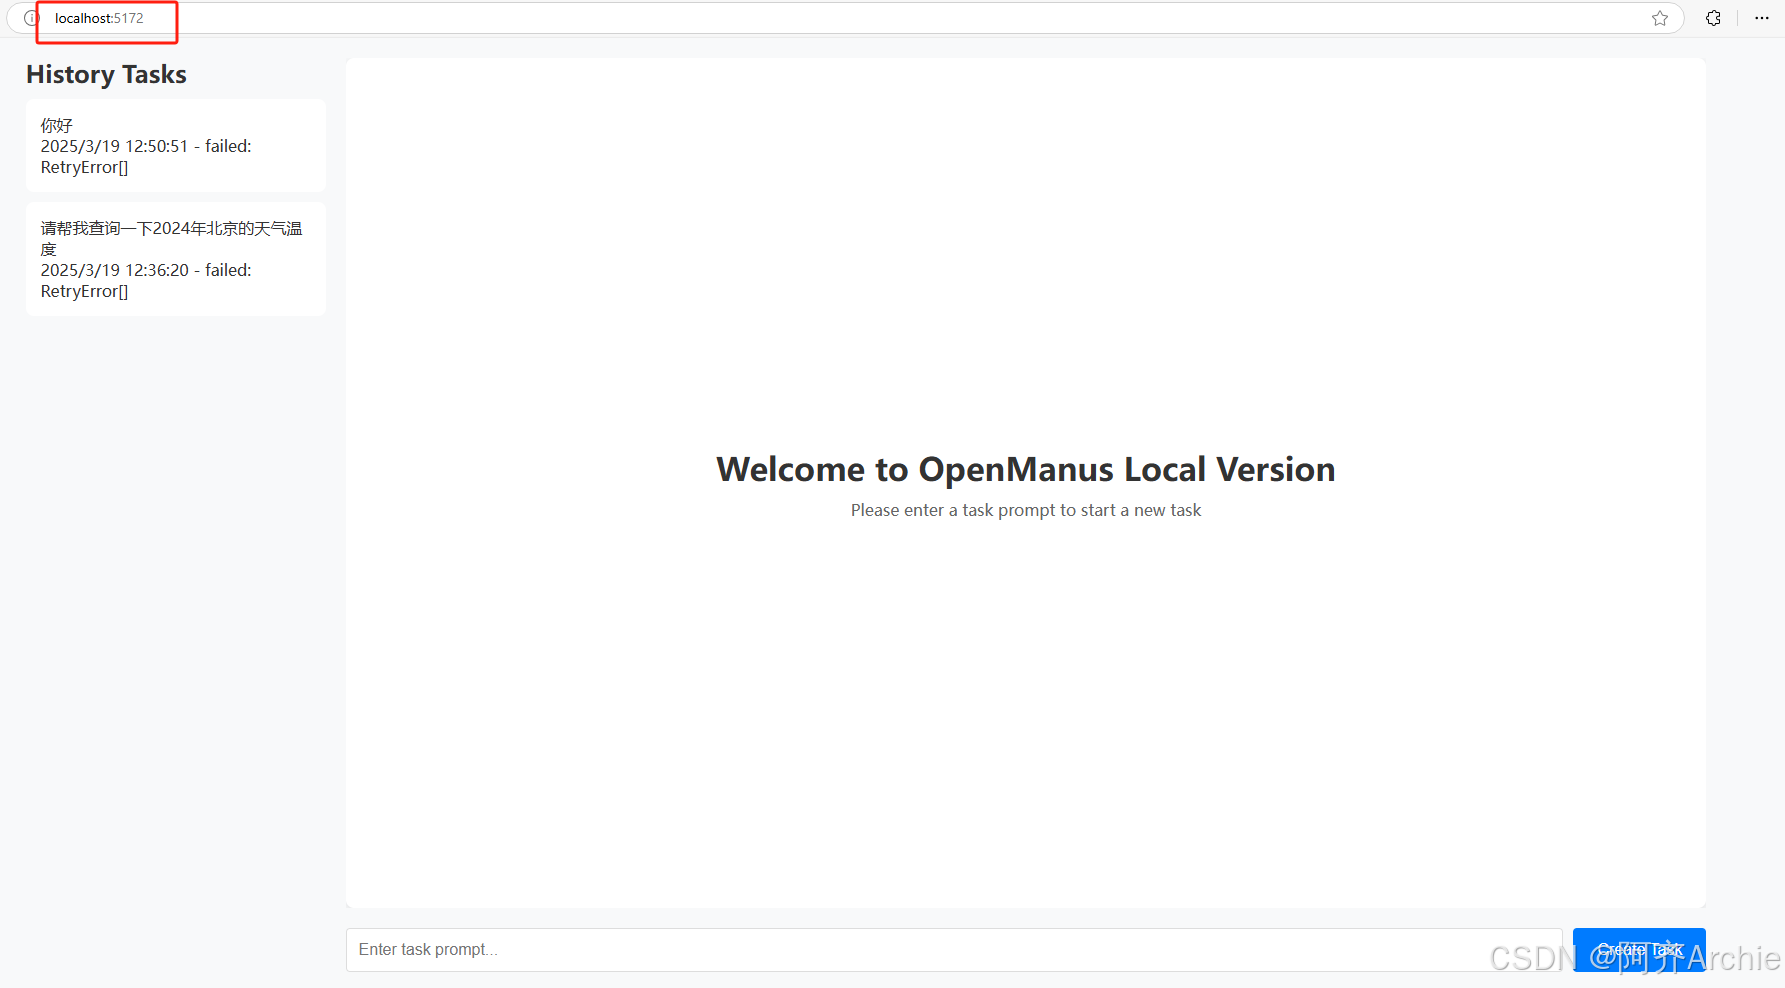The width and height of the screenshot is (1785, 988).
Task: Focus the Enter task prompt input field
Action: [954, 950]
